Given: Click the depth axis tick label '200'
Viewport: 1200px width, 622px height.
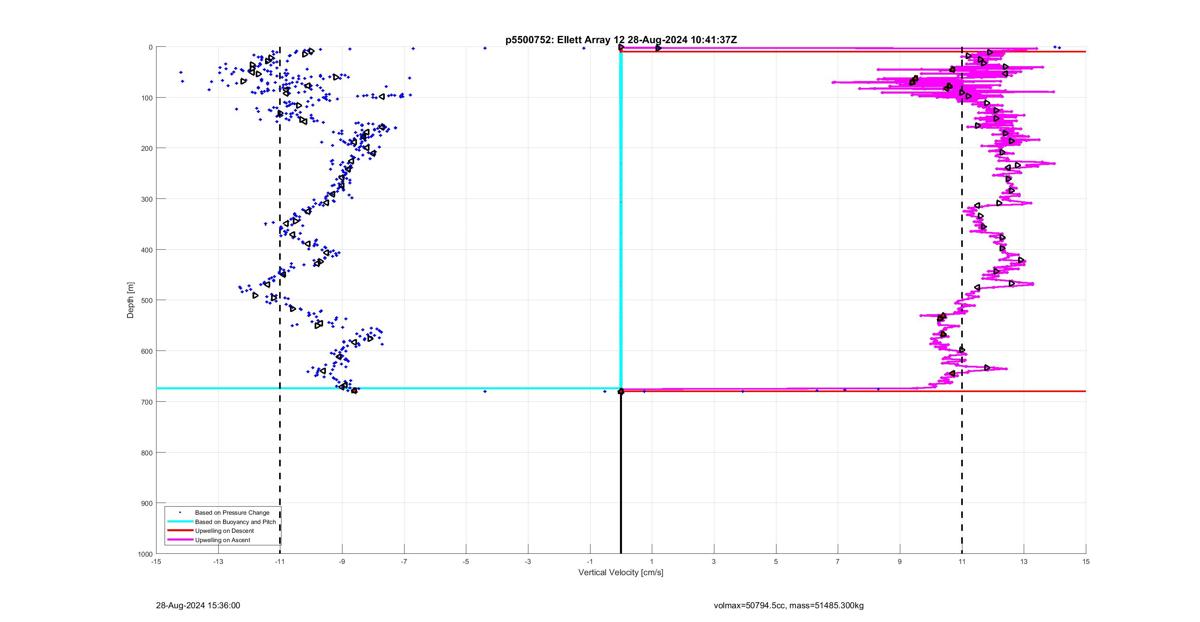Looking at the screenshot, I should click(146, 148).
